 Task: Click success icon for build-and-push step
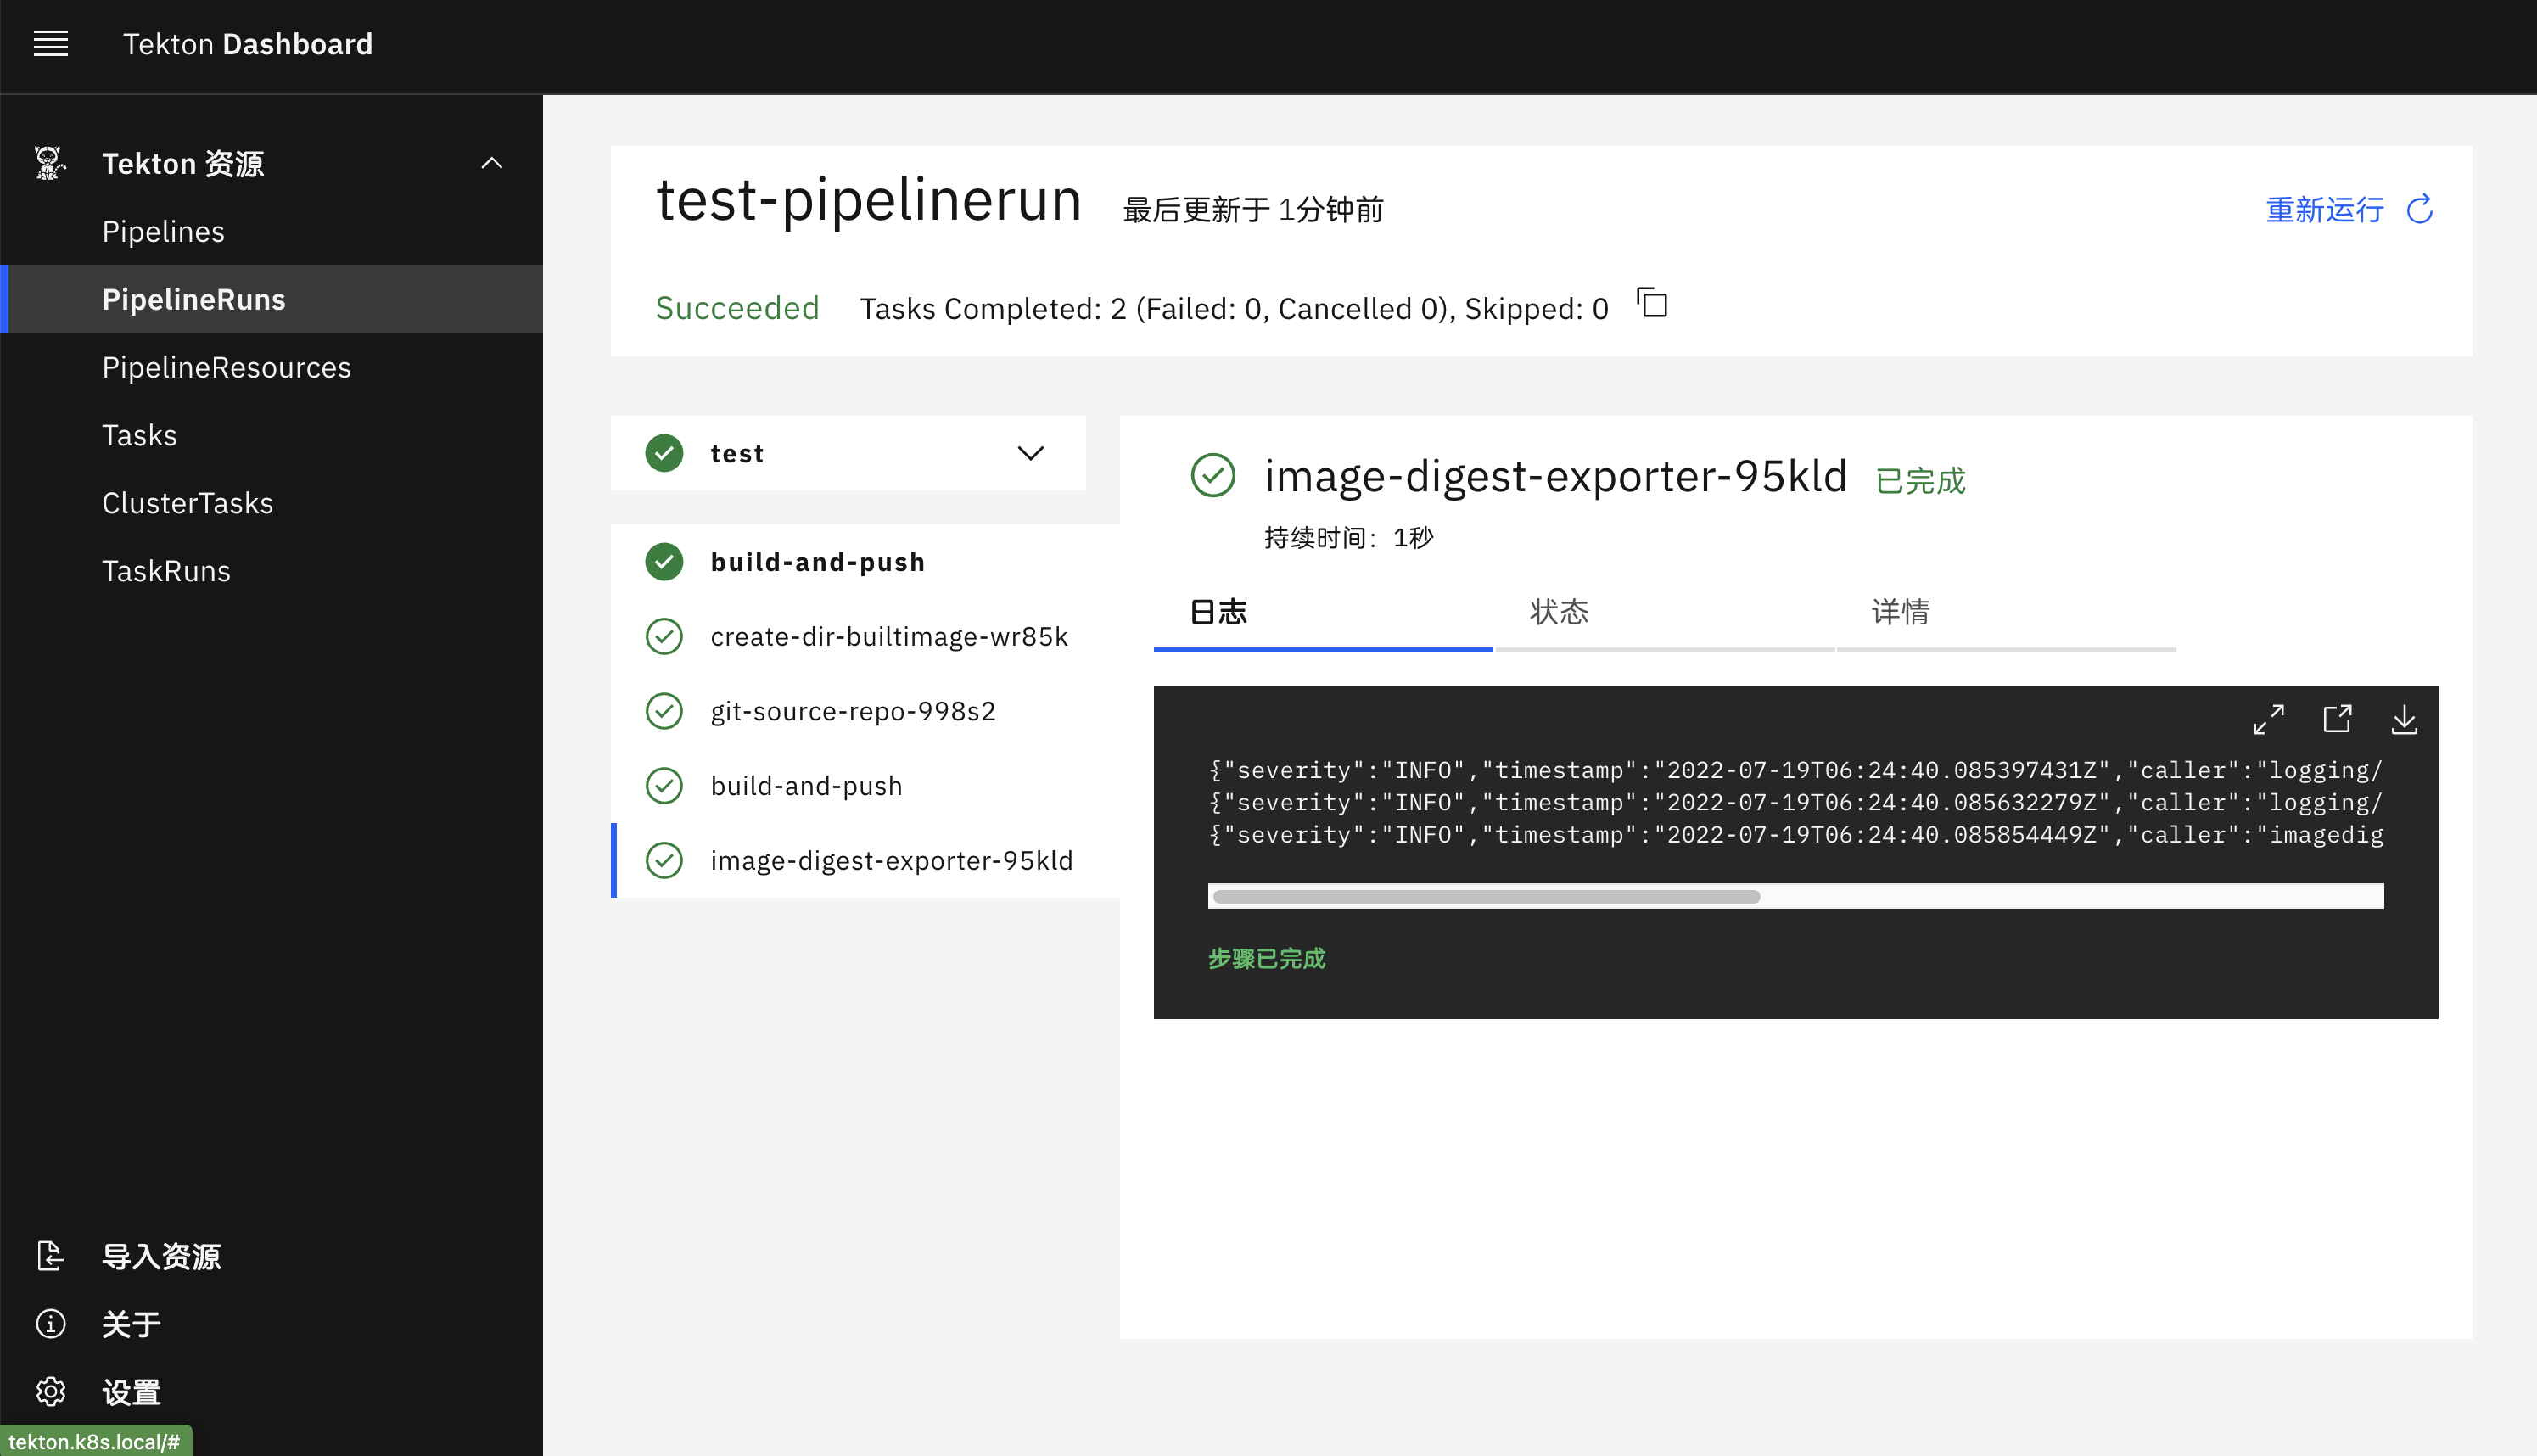point(664,785)
